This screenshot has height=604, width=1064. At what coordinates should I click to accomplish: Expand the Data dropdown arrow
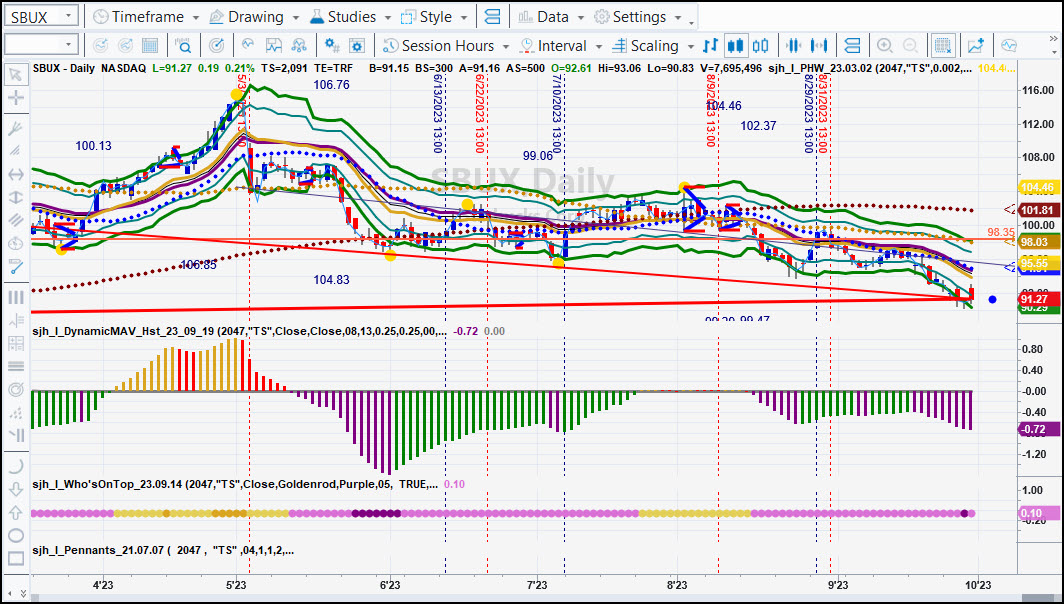[581, 18]
